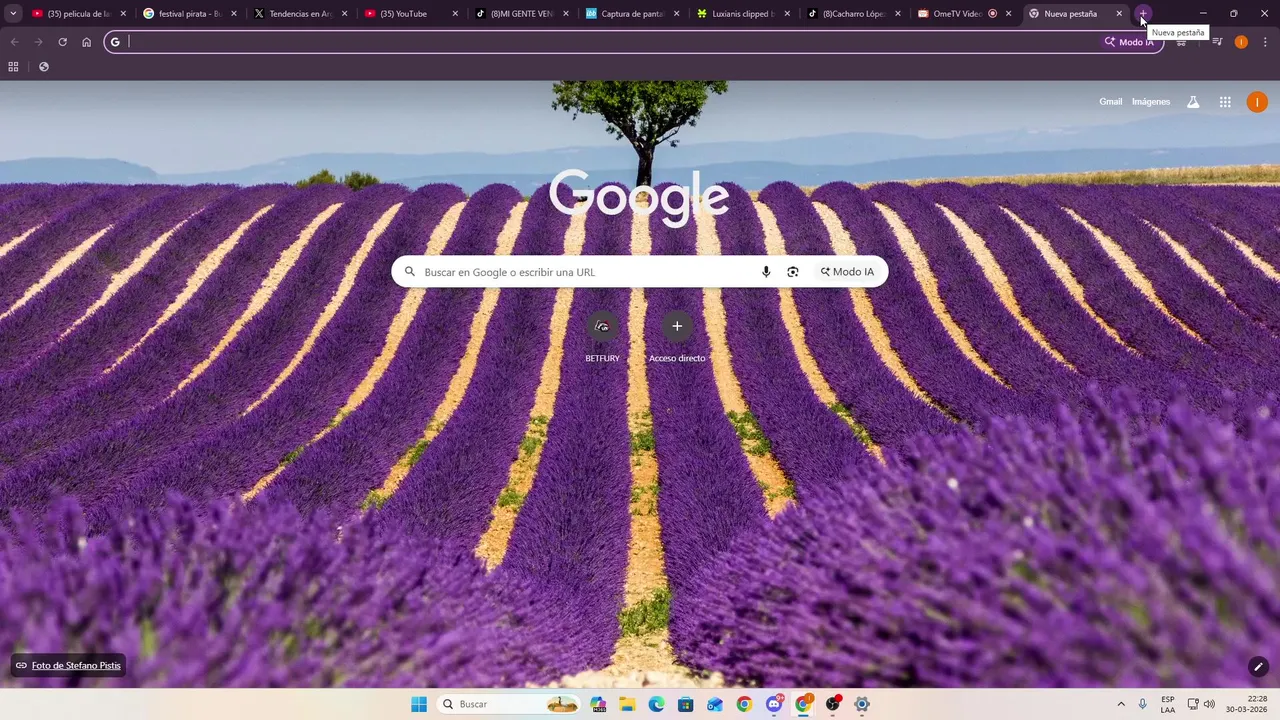The height and width of the screenshot is (720, 1280).
Task: Expand hidden system tray icons
Action: click(1121, 704)
